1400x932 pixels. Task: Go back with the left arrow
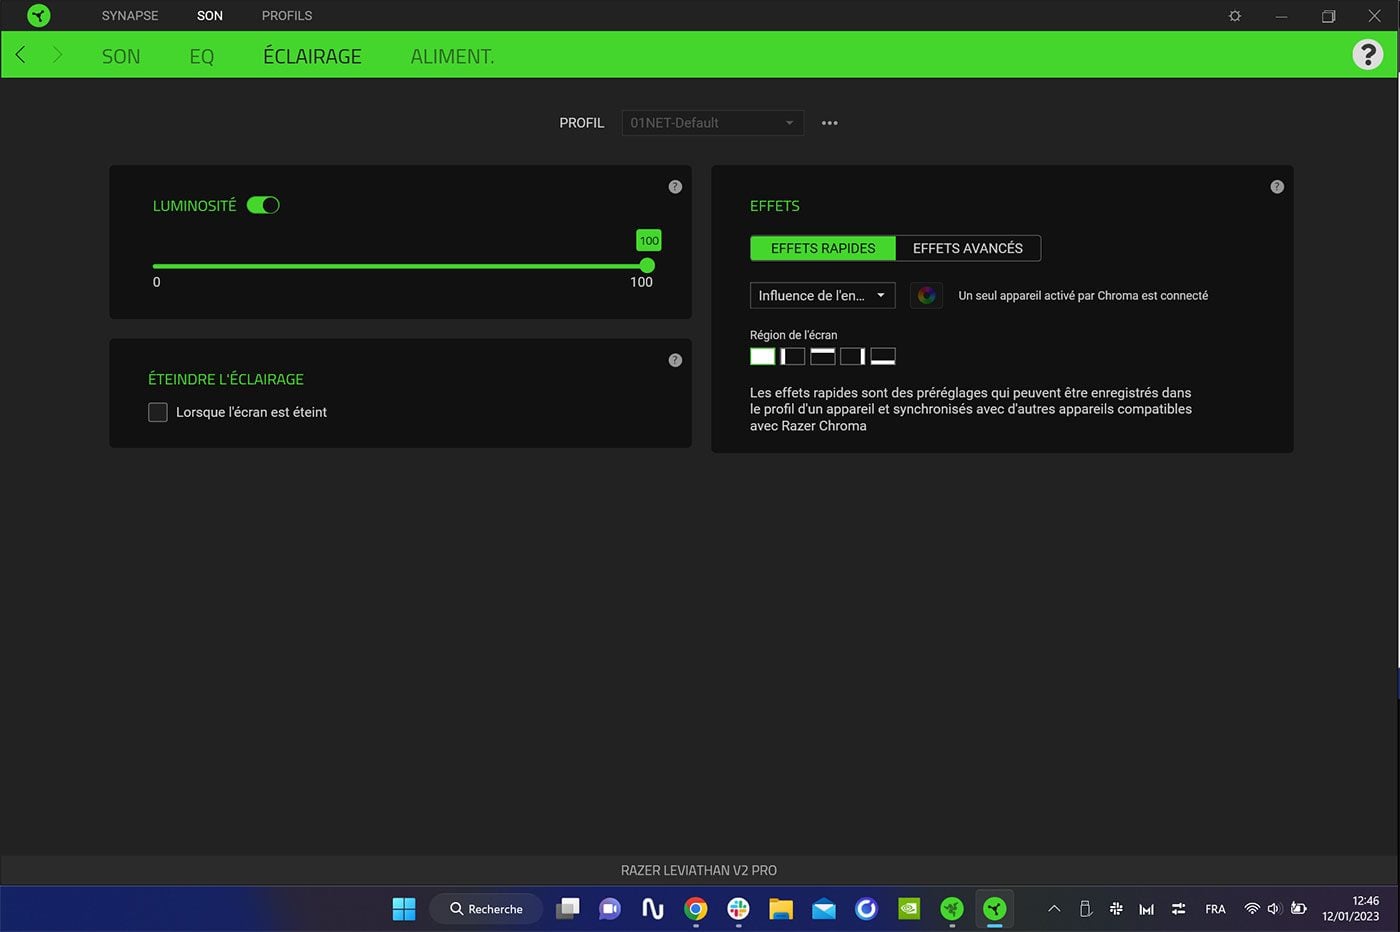[x=21, y=55]
